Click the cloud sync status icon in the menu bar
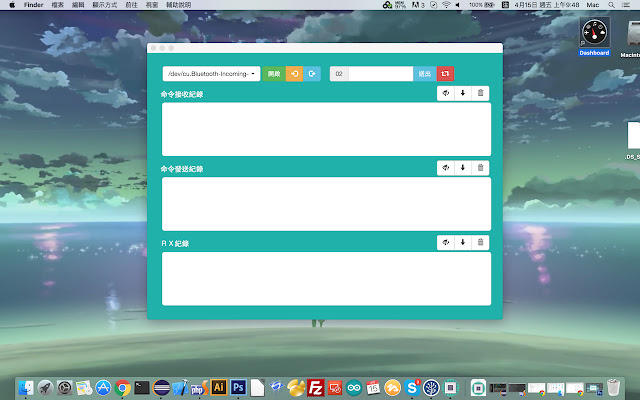The height and width of the screenshot is (400, 640). 387,5
